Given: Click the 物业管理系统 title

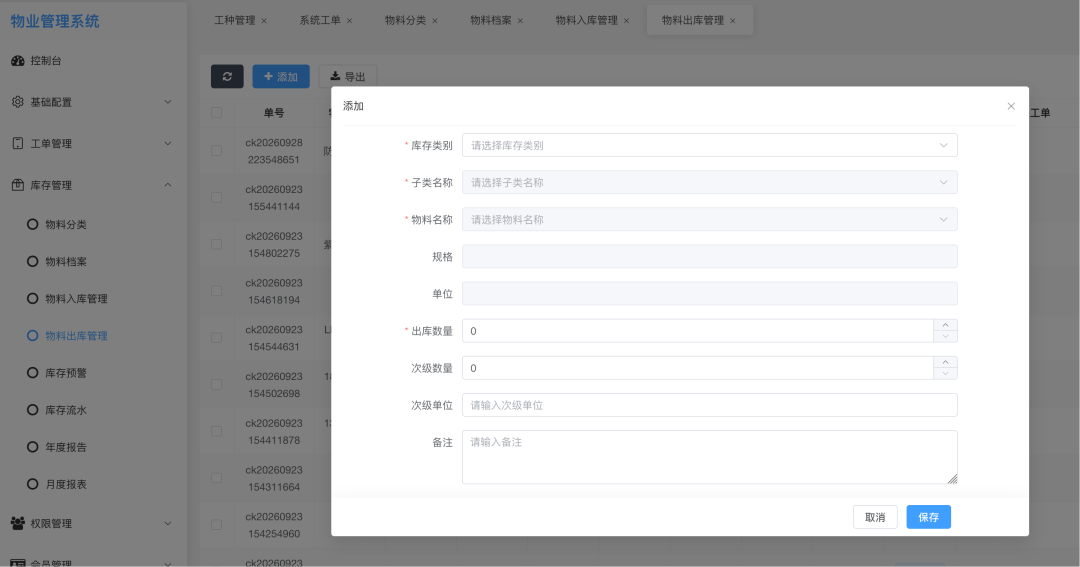Looking at the screenshot, I should coord(55,21).
